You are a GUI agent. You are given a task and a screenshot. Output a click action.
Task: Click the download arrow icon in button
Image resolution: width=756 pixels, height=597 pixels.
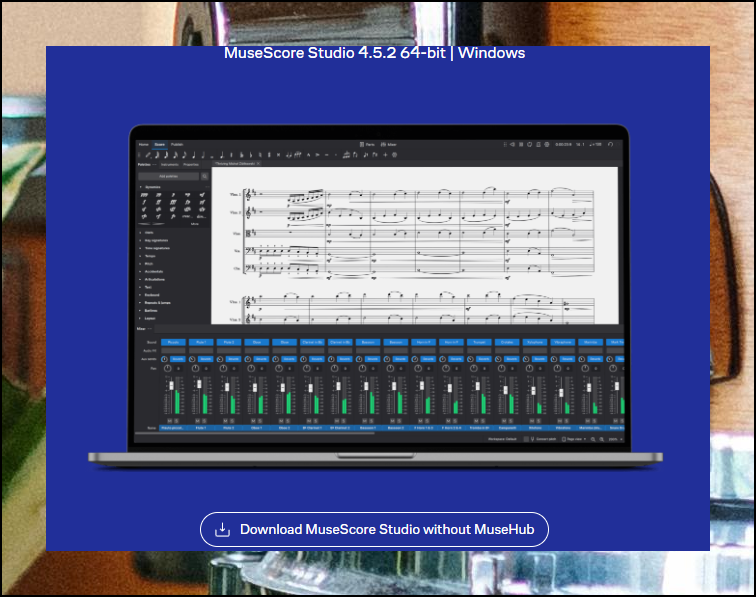coord(222,529)
